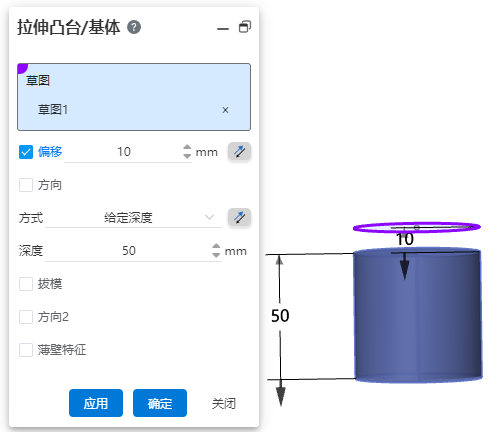This screenshot has width=499, height=432.
Task: Click the reverse direction icon beside 偏移
Action: [x=239, y=152]
